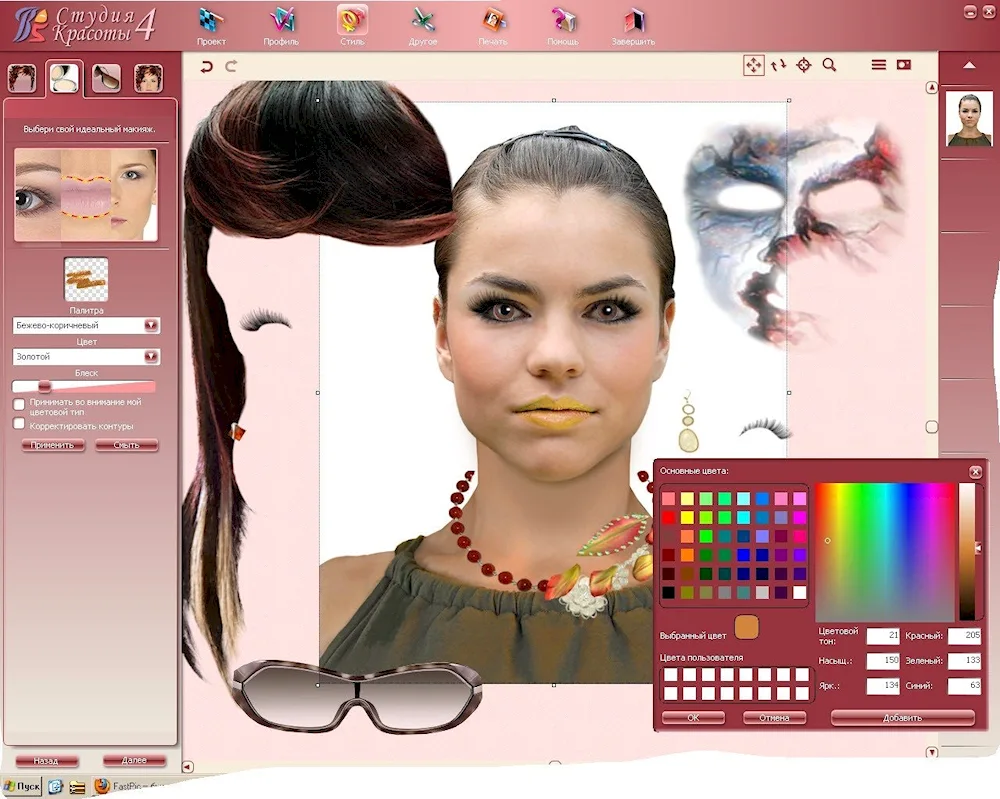Viewport: 1000px width, 799px height.
Task: Click the Блеск slider handle
Action: click(44, 386)
